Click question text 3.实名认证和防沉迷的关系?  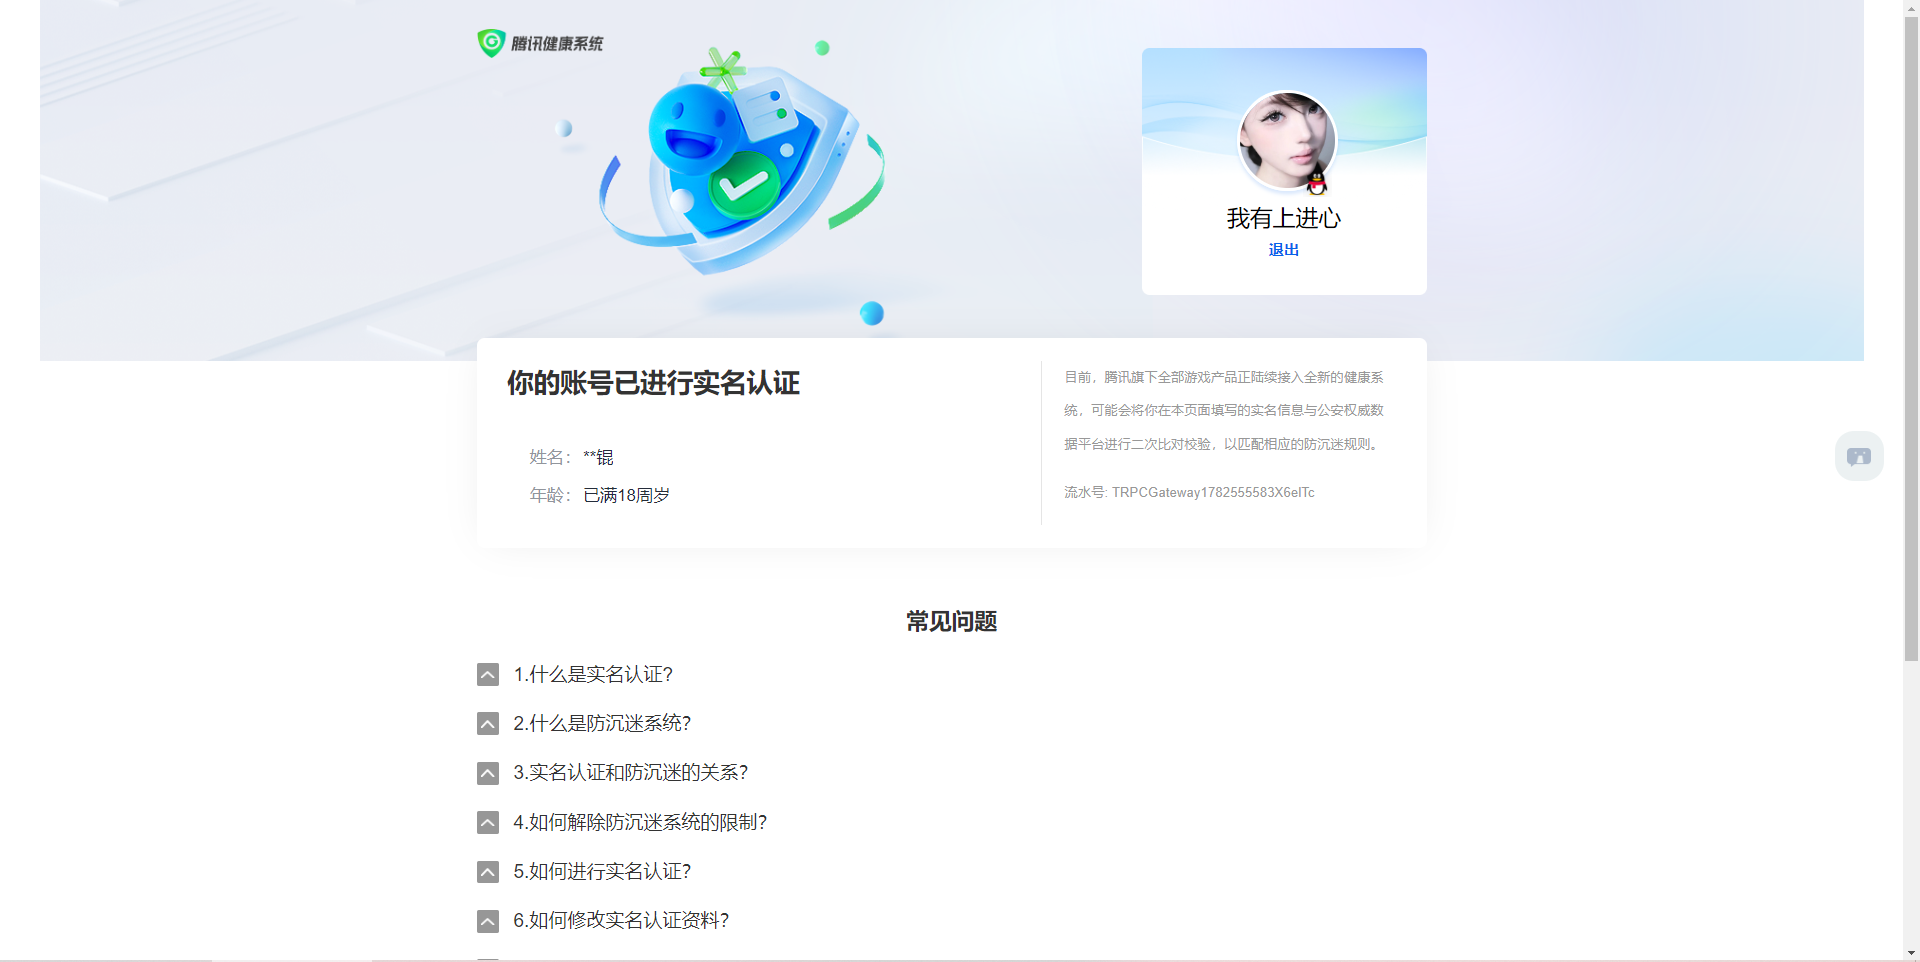[x=631, y=773]
